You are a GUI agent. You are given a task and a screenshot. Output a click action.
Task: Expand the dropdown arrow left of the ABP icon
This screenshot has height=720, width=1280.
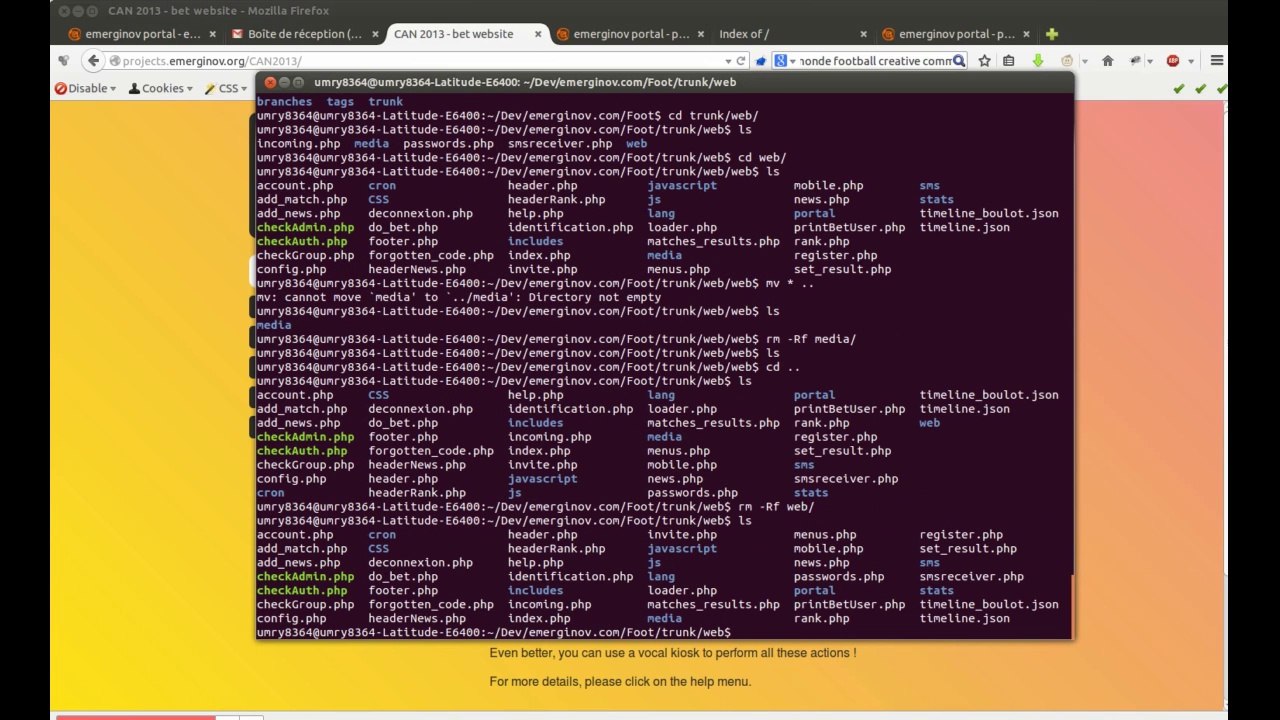point(1151,61)
